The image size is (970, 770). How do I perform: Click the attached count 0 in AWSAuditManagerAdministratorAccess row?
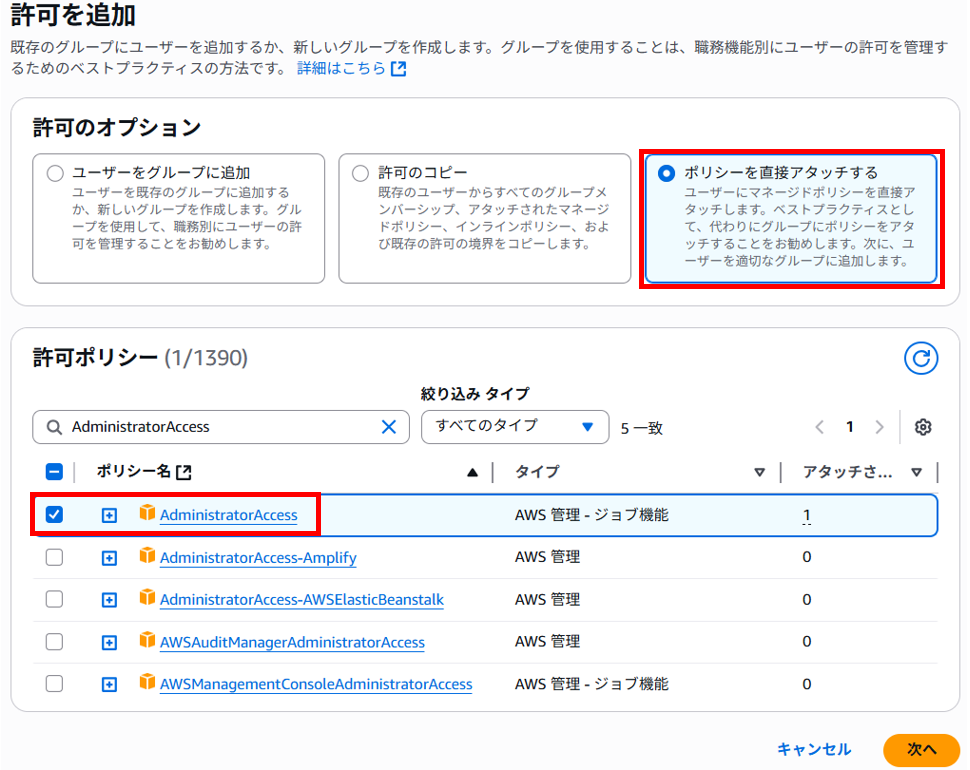pyautogui.click(x=807, y=641)
